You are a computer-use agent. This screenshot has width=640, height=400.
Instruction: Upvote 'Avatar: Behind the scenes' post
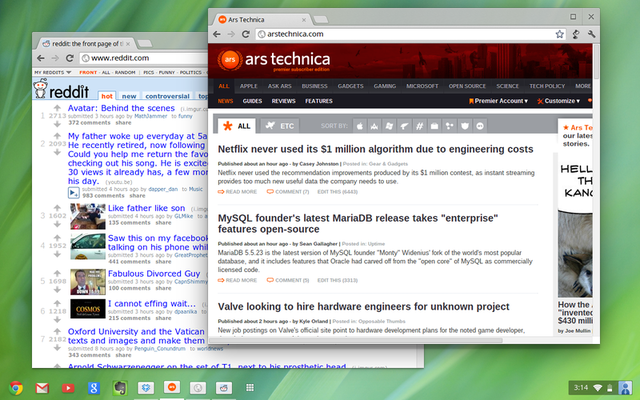point(57,108)
